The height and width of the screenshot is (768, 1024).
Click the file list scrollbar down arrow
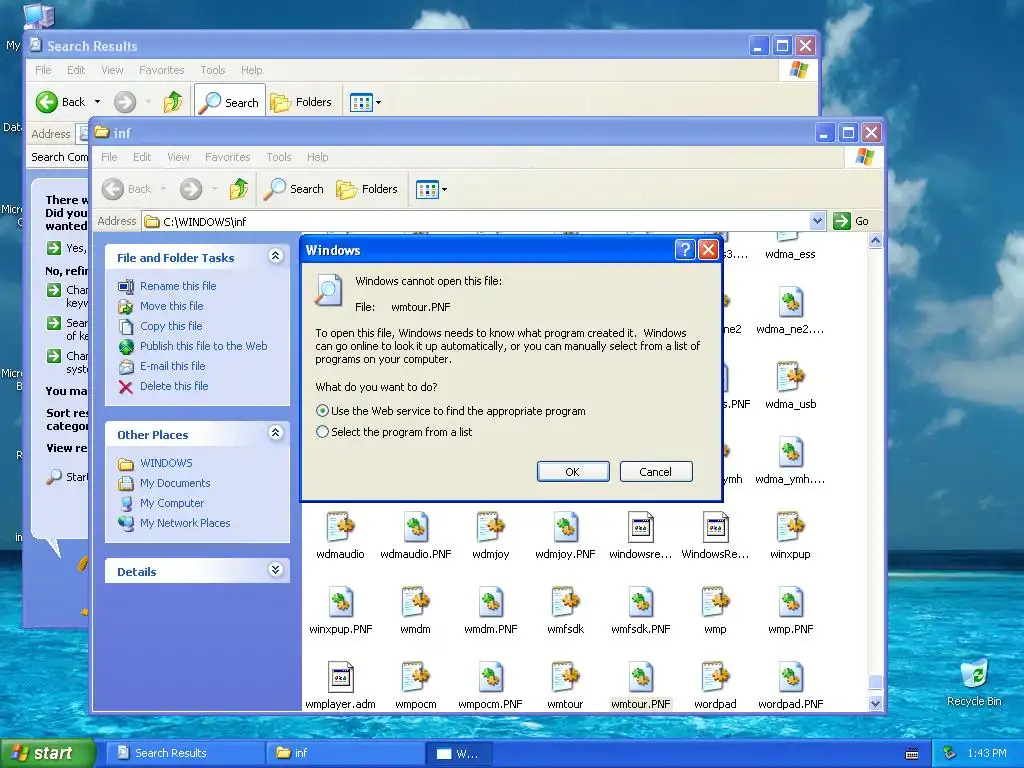[875, 703]
